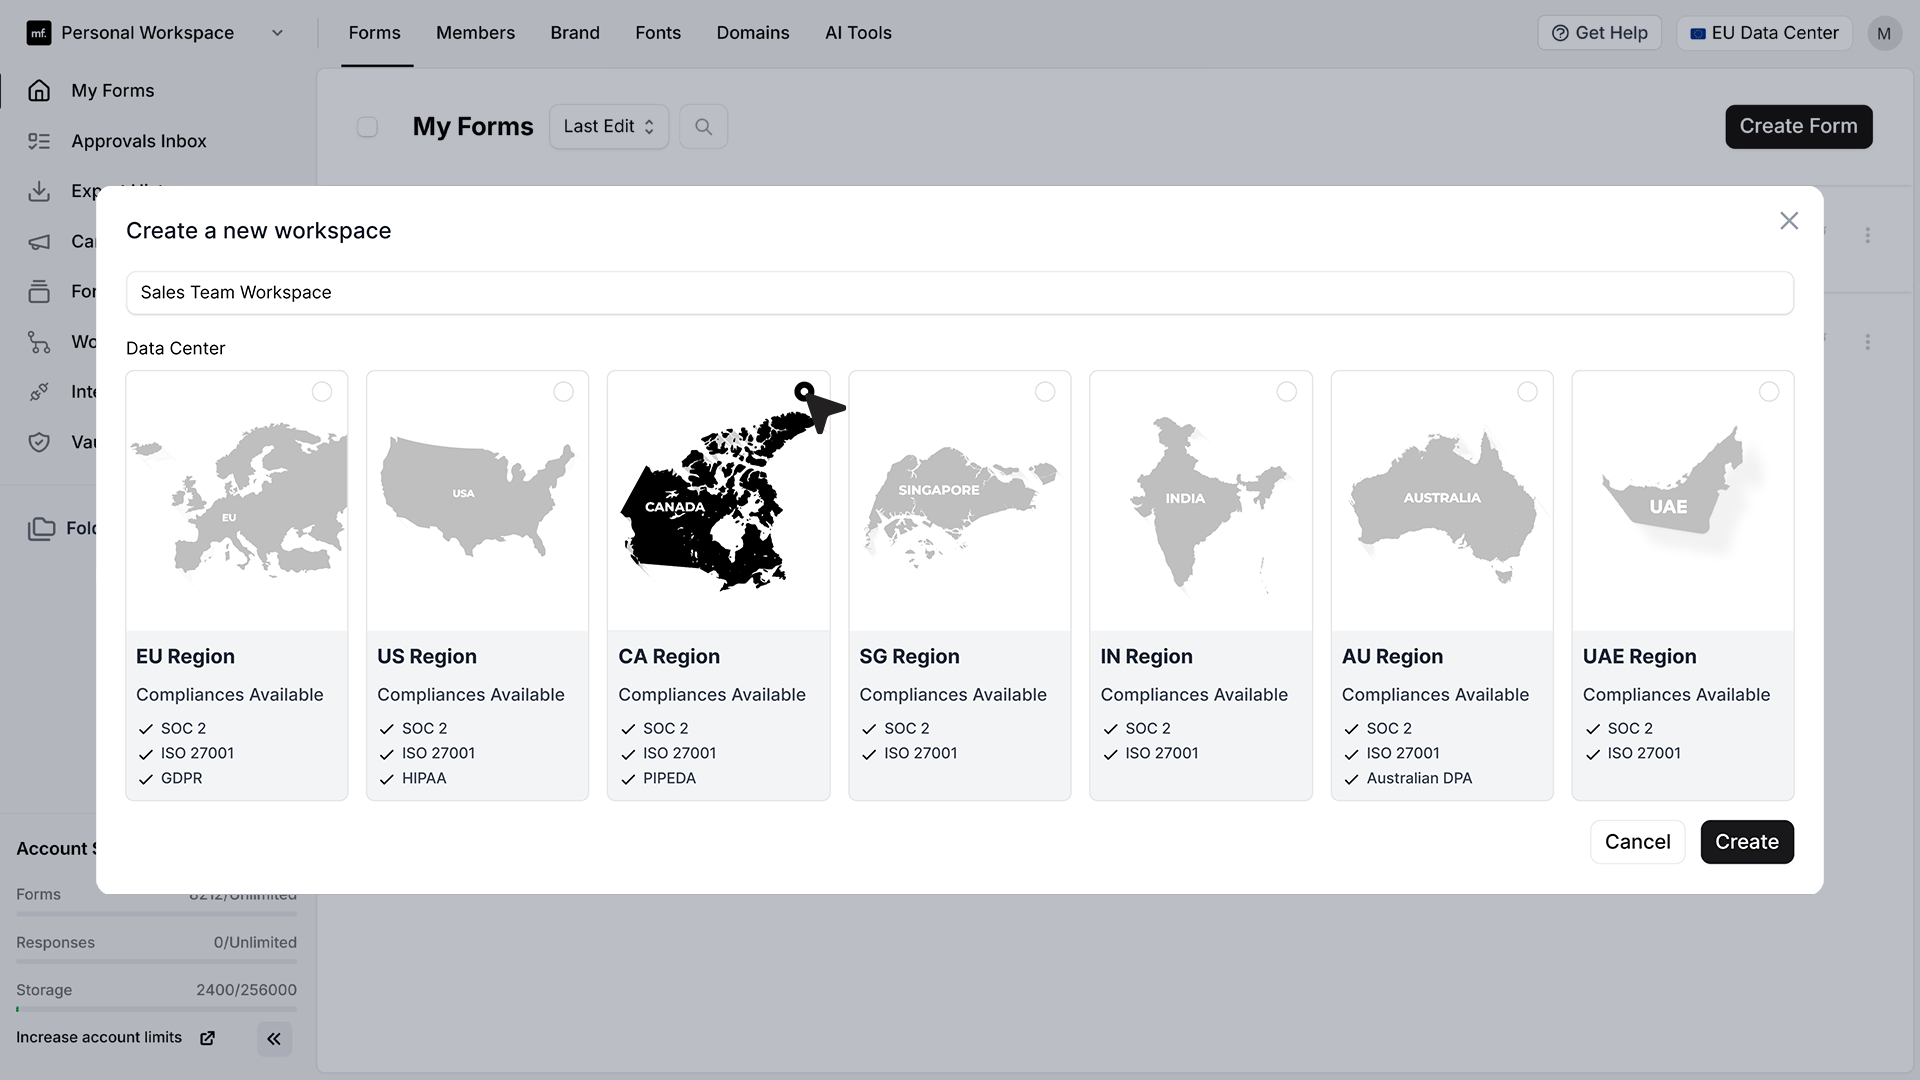Click GDPR compliance text in EU card

182,779
